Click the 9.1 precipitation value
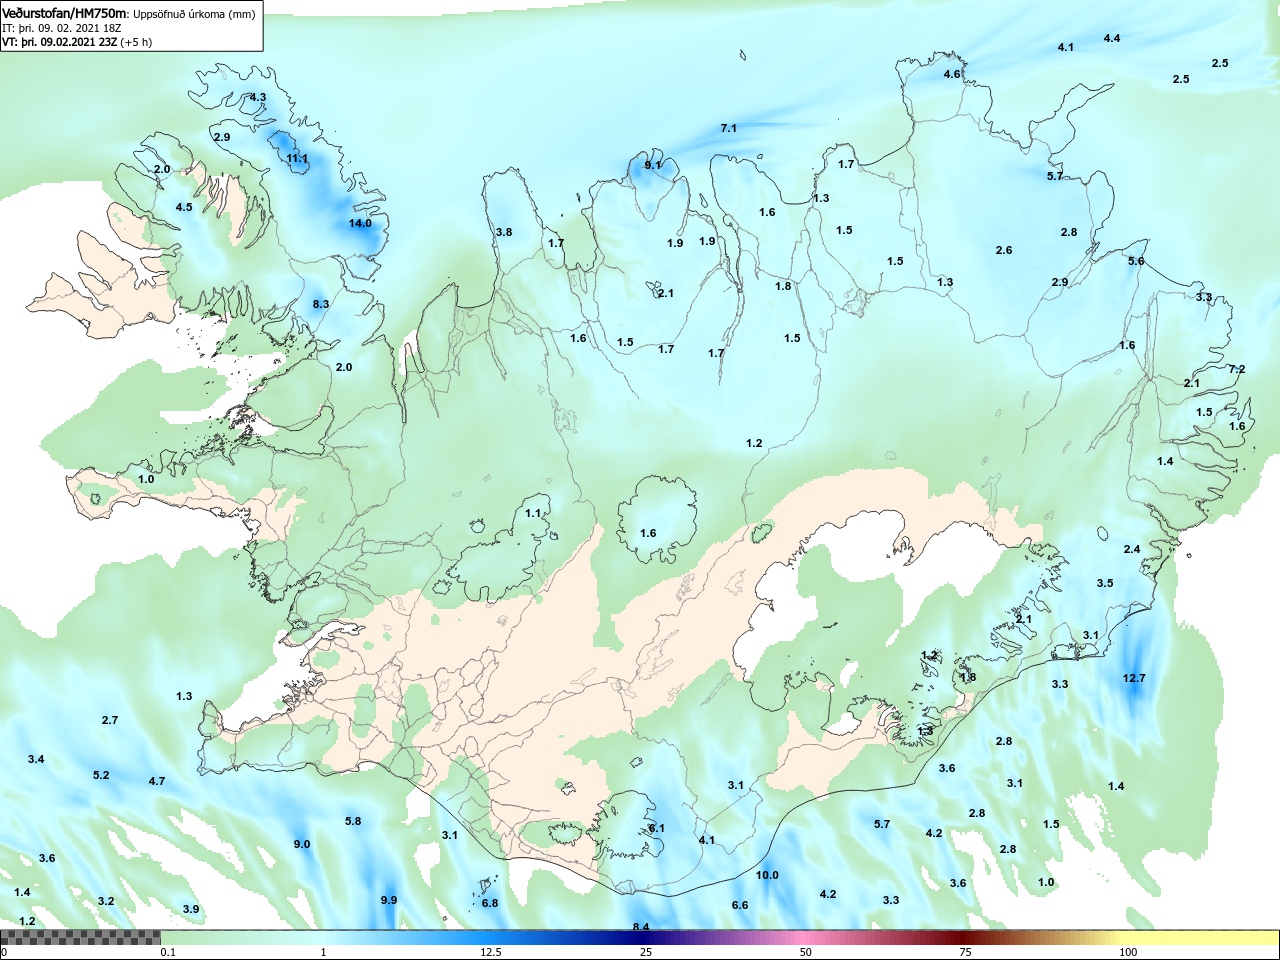The image size is (1280, 960). click(x=652, y=165)
